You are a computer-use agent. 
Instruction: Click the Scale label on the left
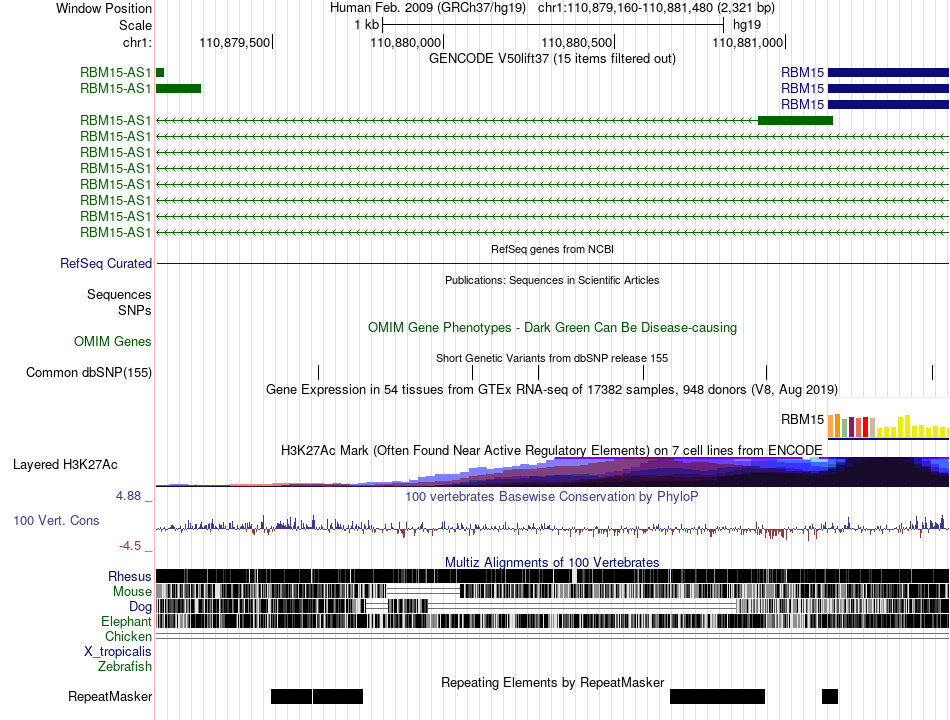(x=135, y=25)
